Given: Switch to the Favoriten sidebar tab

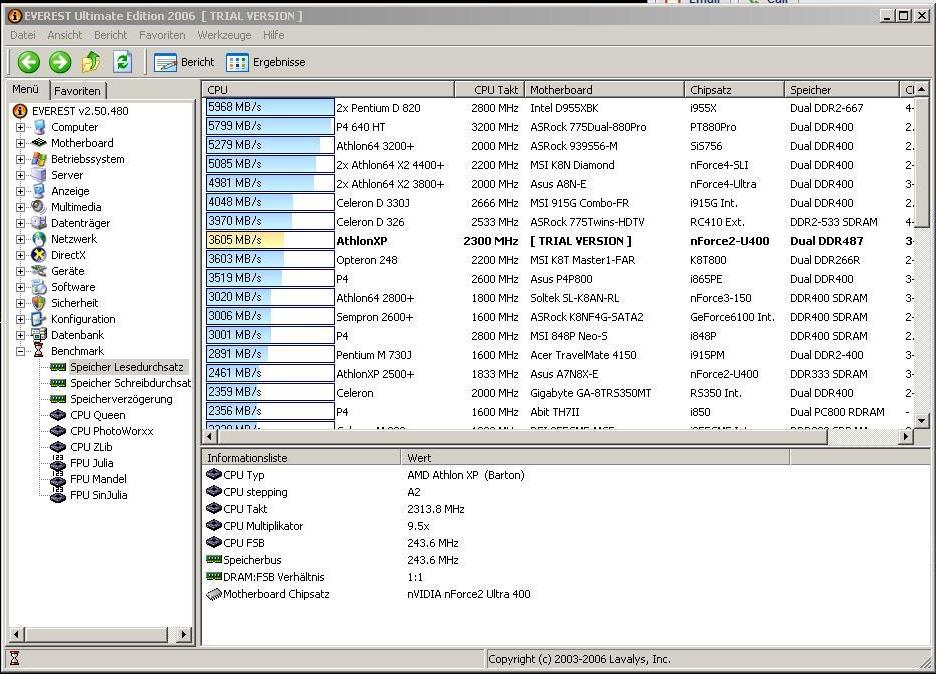Looking at the screenshot, I should (77, 91).
